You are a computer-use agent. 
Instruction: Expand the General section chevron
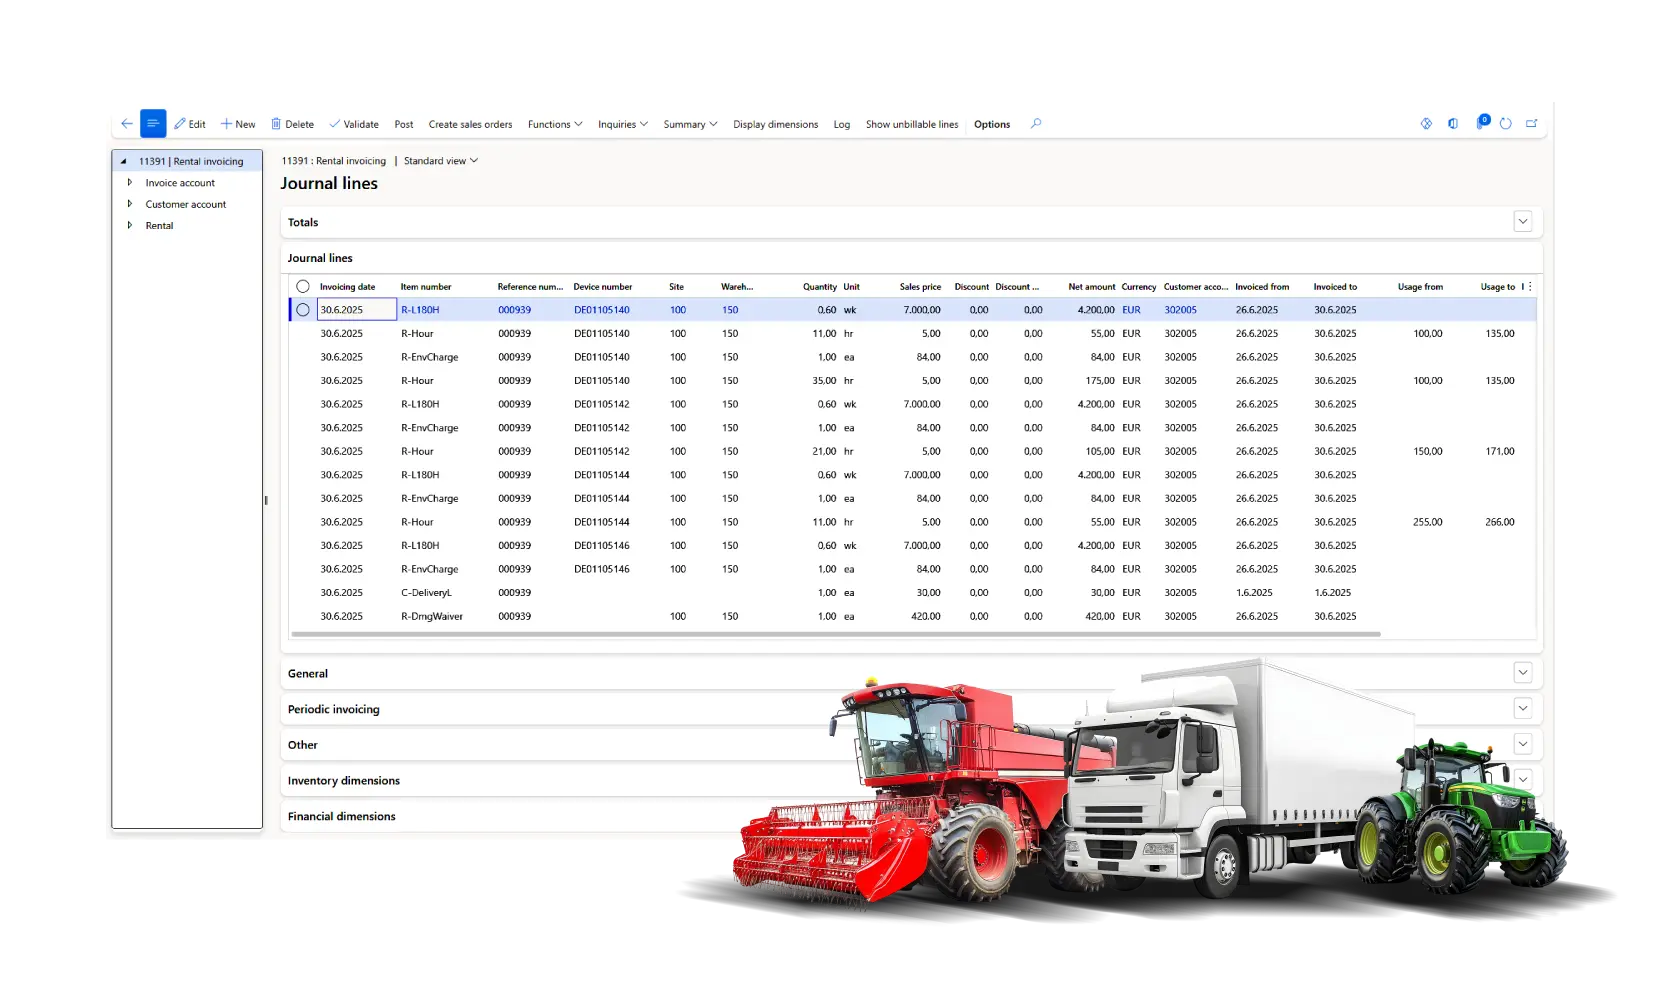click(x=1523, y=673)
